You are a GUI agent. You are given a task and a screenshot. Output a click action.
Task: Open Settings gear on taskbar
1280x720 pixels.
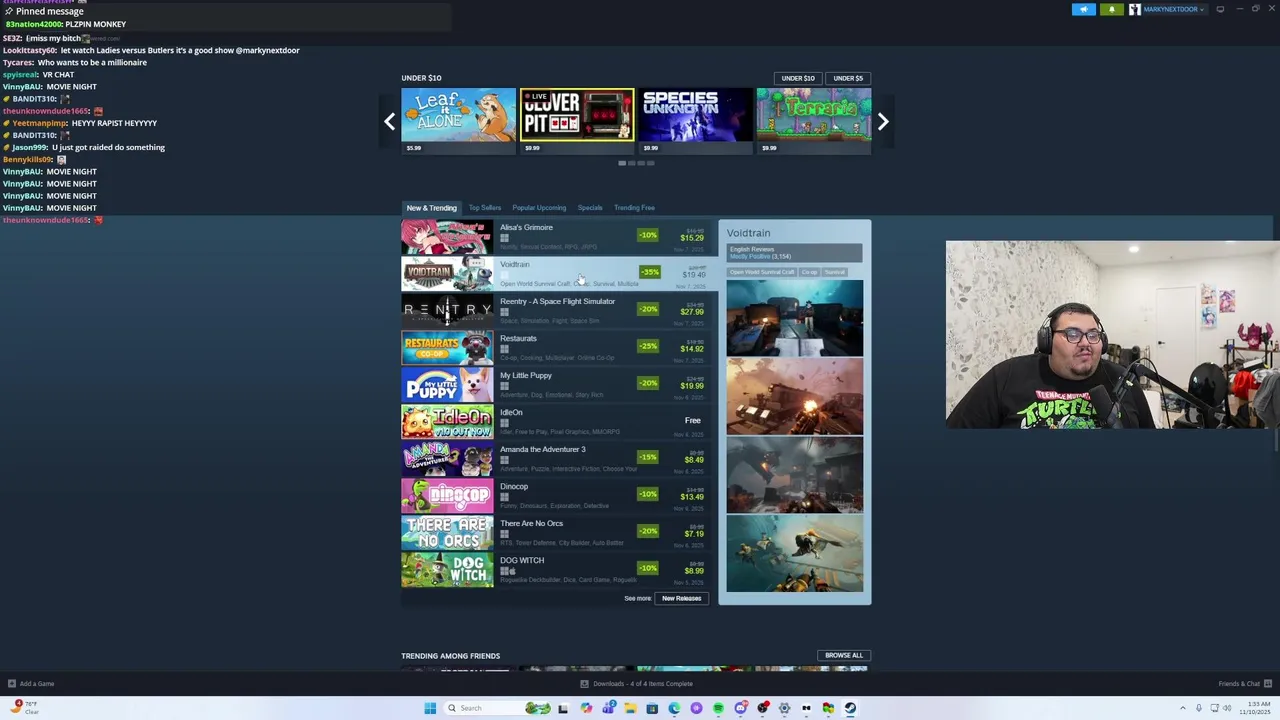click(x=784, y=708)
